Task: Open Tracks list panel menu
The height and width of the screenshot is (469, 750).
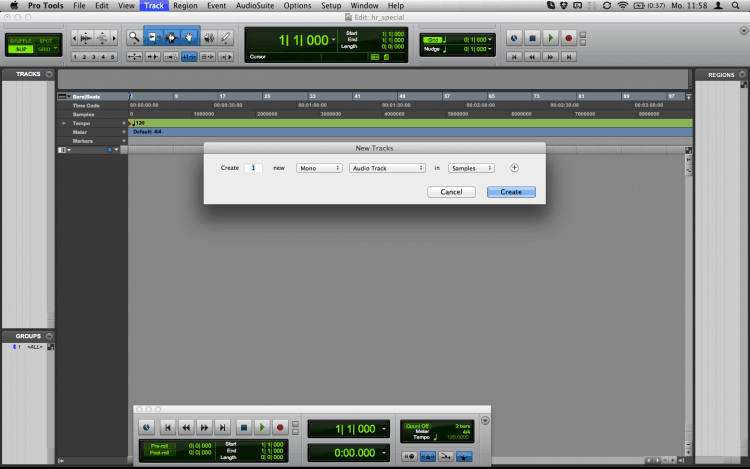Action: tap(49, 74)
